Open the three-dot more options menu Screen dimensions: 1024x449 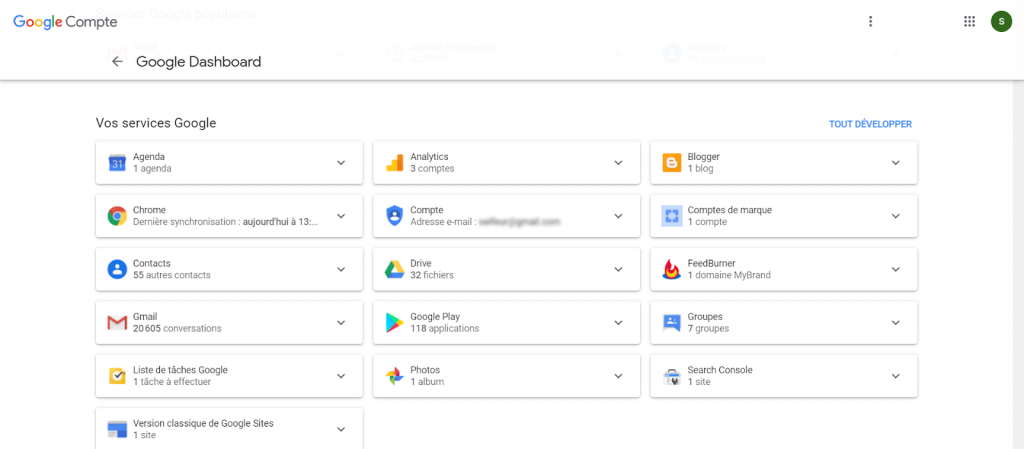click(x=870, y=21)
